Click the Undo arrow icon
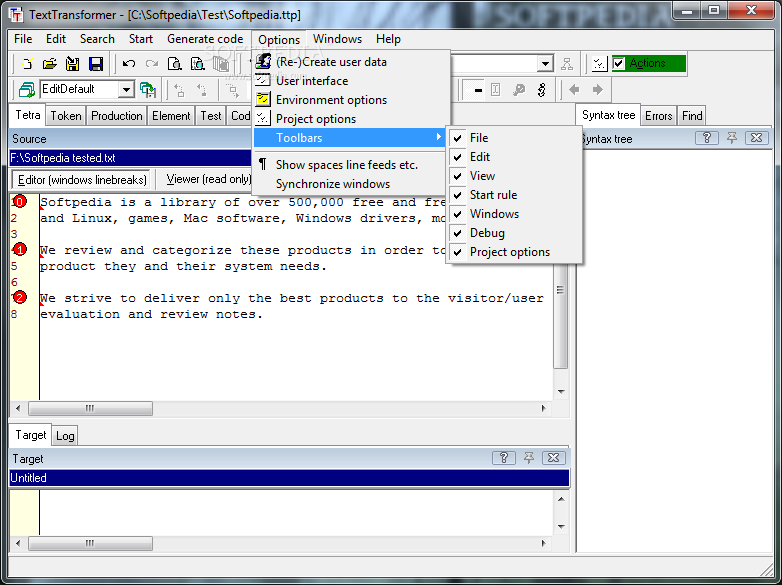Viewport: 782px width, 585px height. pyautogui.click(x=129, y=63)
